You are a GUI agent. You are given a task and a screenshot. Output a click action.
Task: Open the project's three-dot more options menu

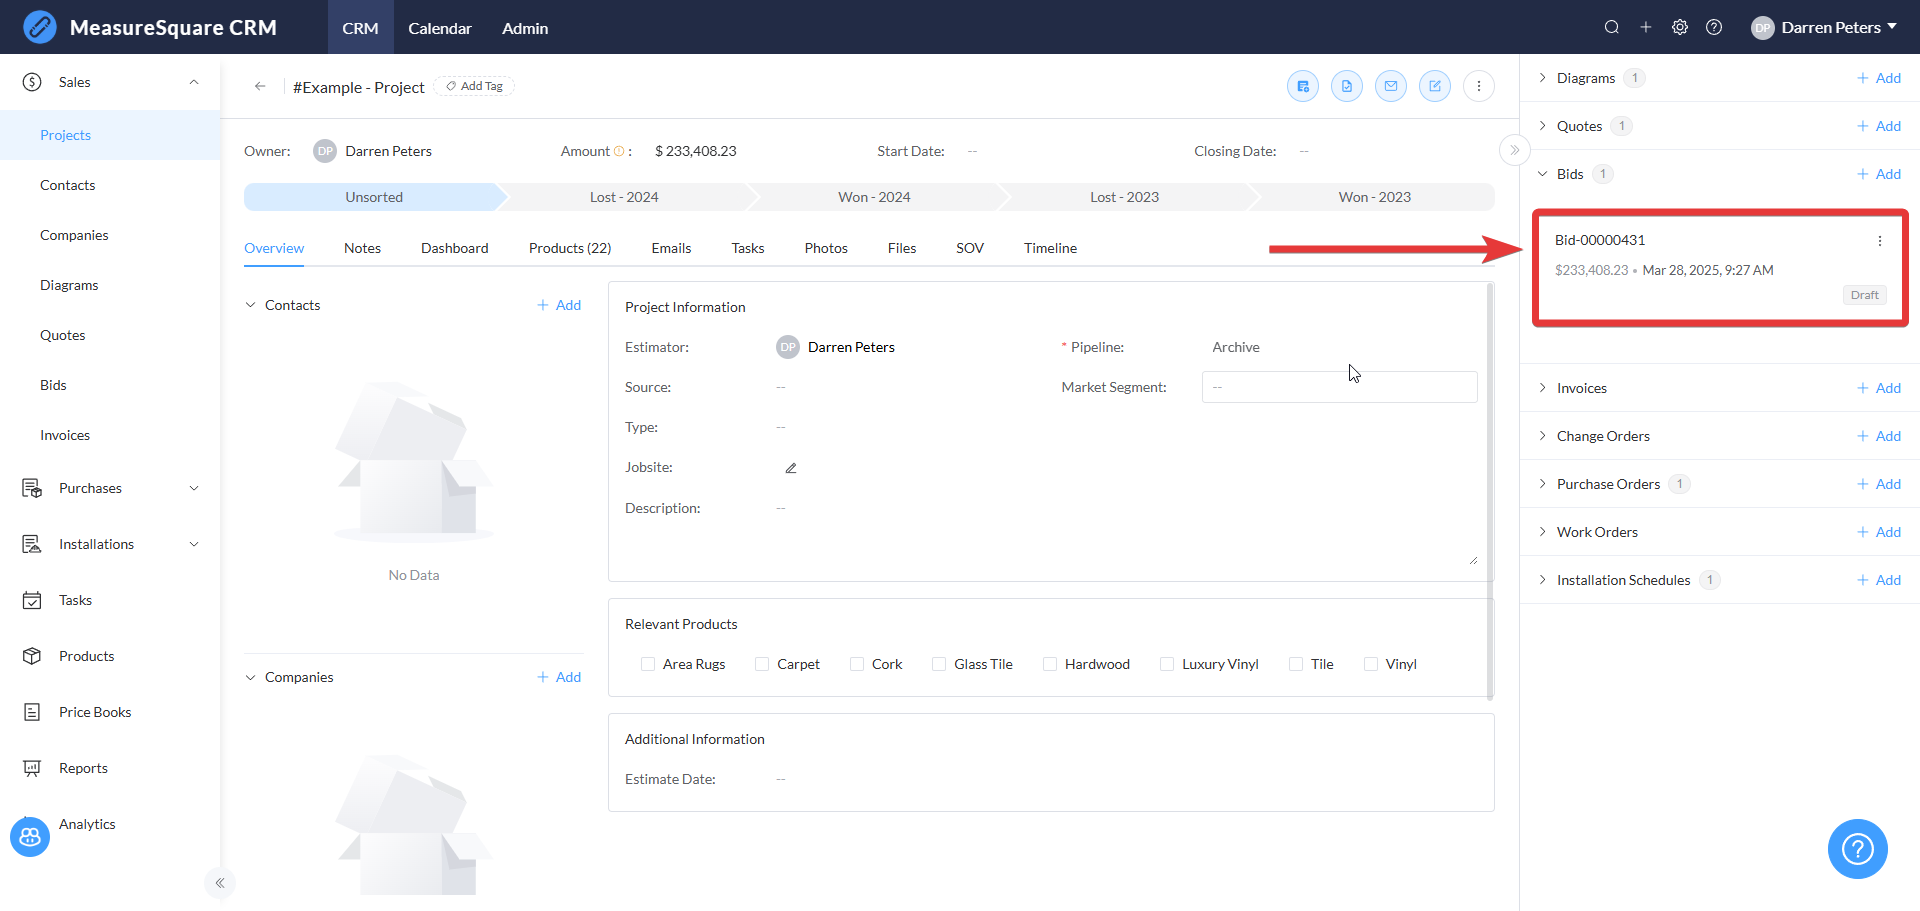[1478, 86]
